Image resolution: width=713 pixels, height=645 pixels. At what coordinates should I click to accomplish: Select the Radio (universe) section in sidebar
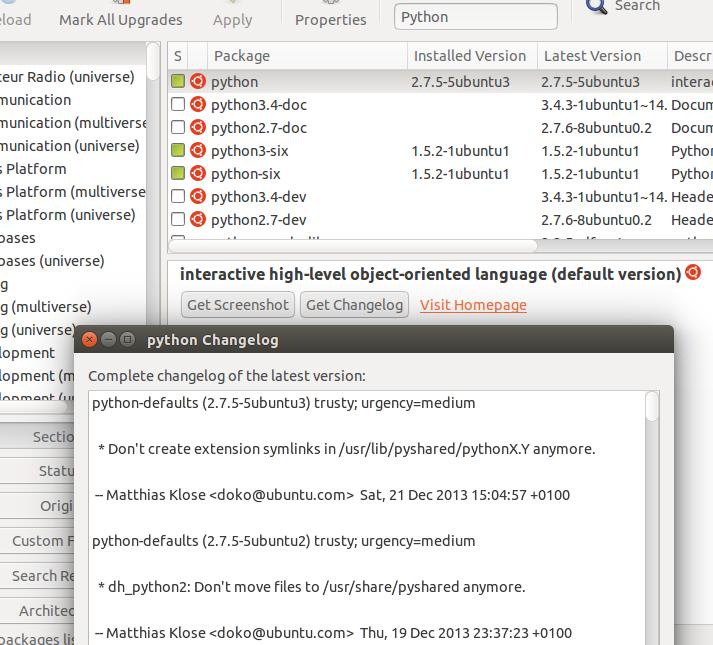pyautogui.click(x=67, y=77)
